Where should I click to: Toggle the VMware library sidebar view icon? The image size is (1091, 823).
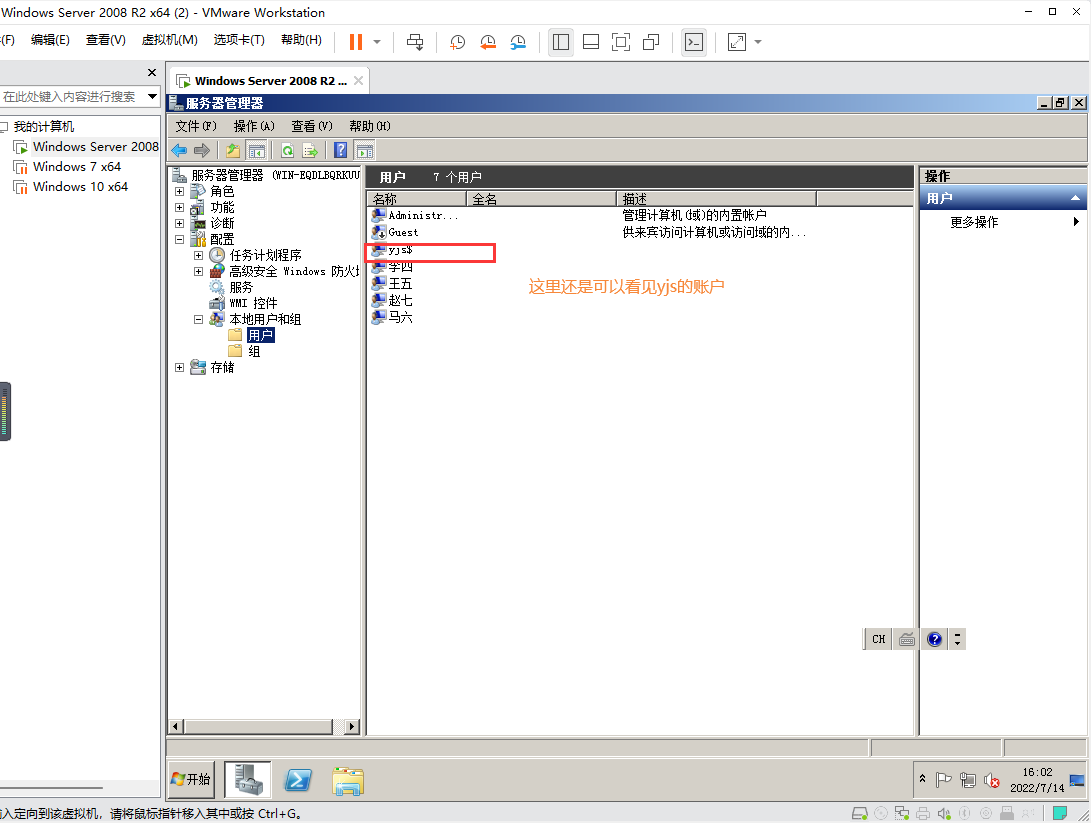click(x=561, y=42)
